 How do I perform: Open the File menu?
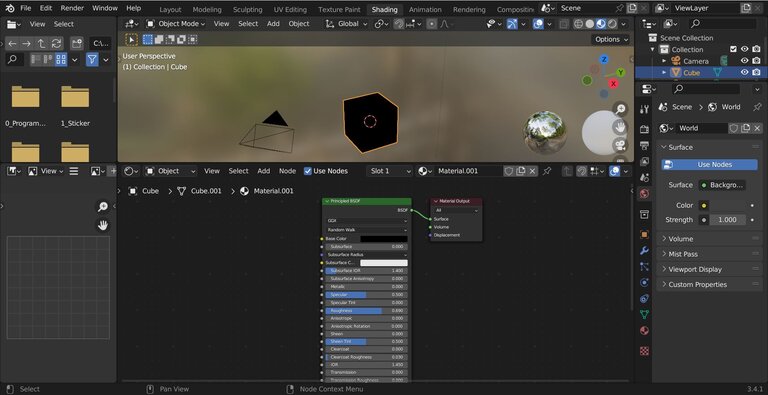(25, 8)
